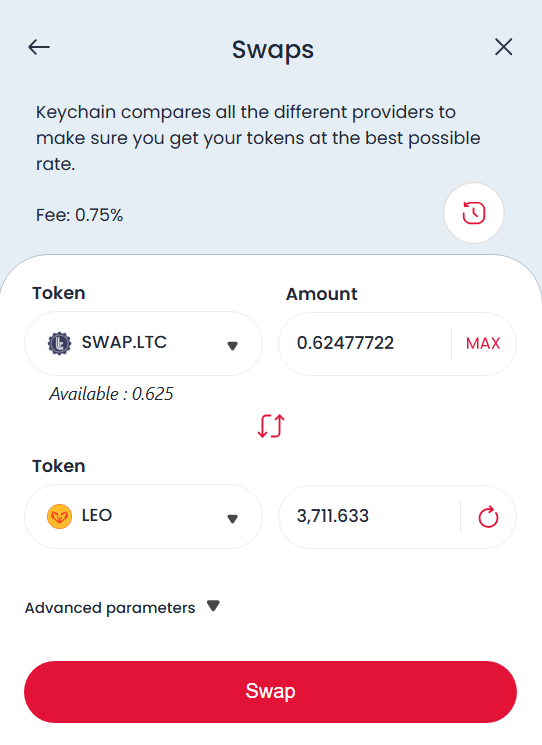
Task: Click MAX to use the full balance
Action: (x=483, y=344)
